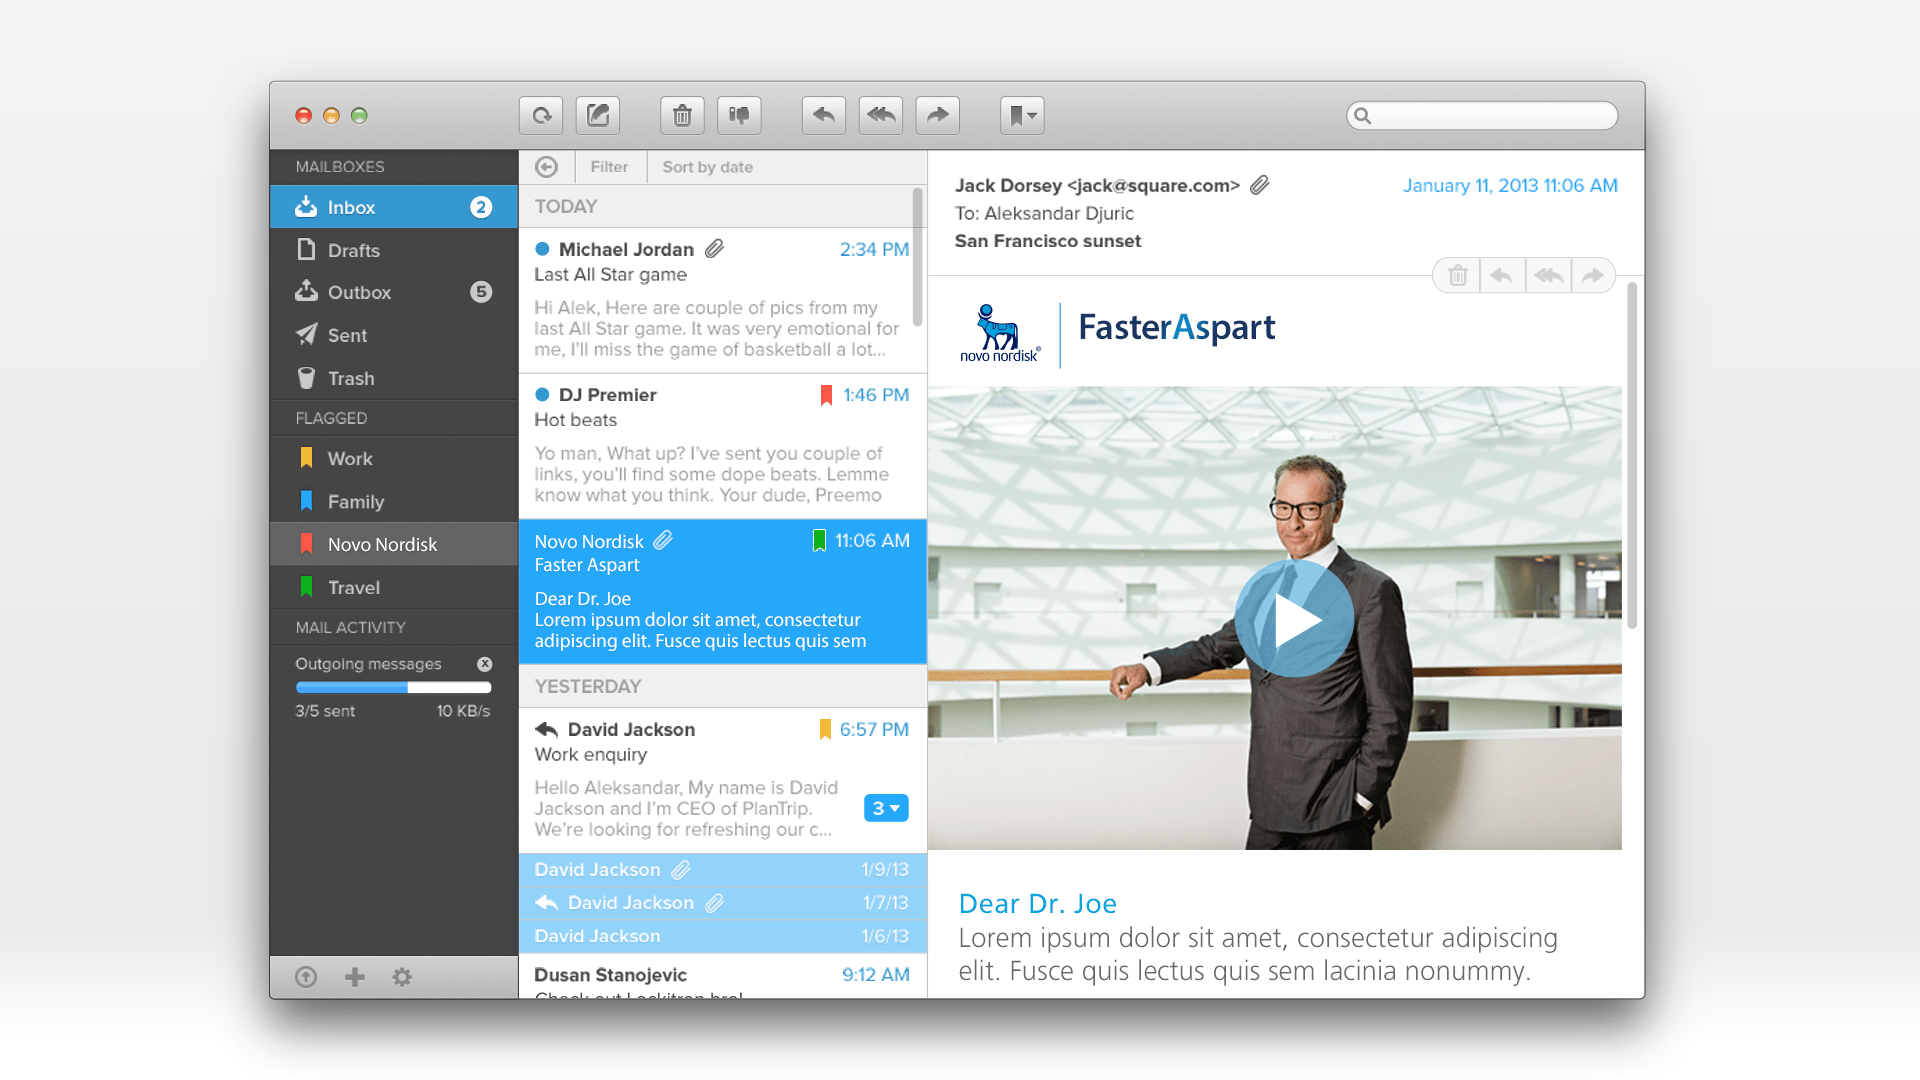Delete message using toolbar trash icon
1920x1080 pixels.
click(682, 116)
